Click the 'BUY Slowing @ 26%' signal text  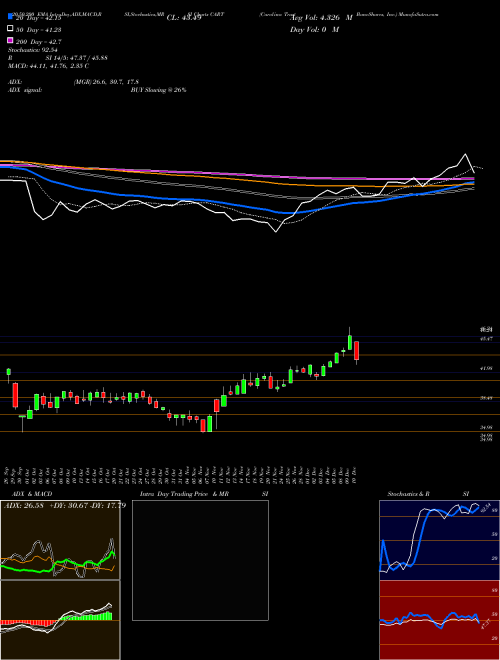coord(159,90)
